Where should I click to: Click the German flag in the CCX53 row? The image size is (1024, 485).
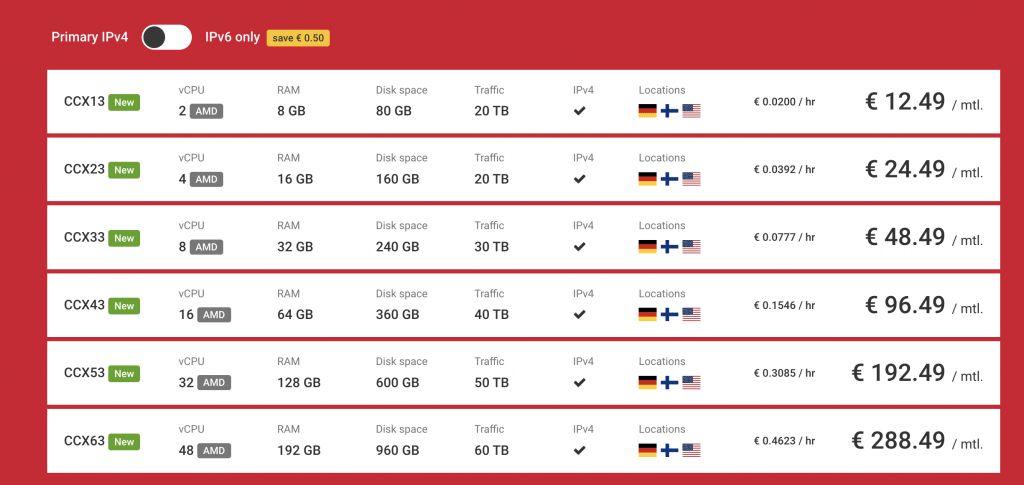(647, 383)
